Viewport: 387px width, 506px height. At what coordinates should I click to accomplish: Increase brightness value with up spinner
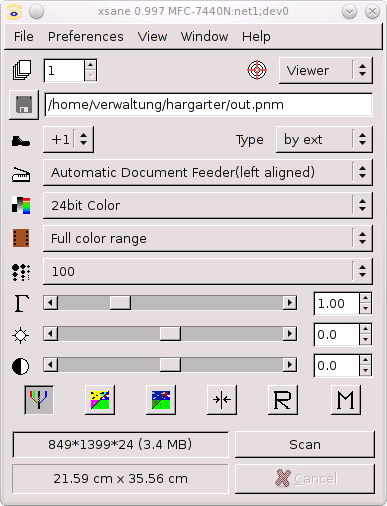(366, 329)
